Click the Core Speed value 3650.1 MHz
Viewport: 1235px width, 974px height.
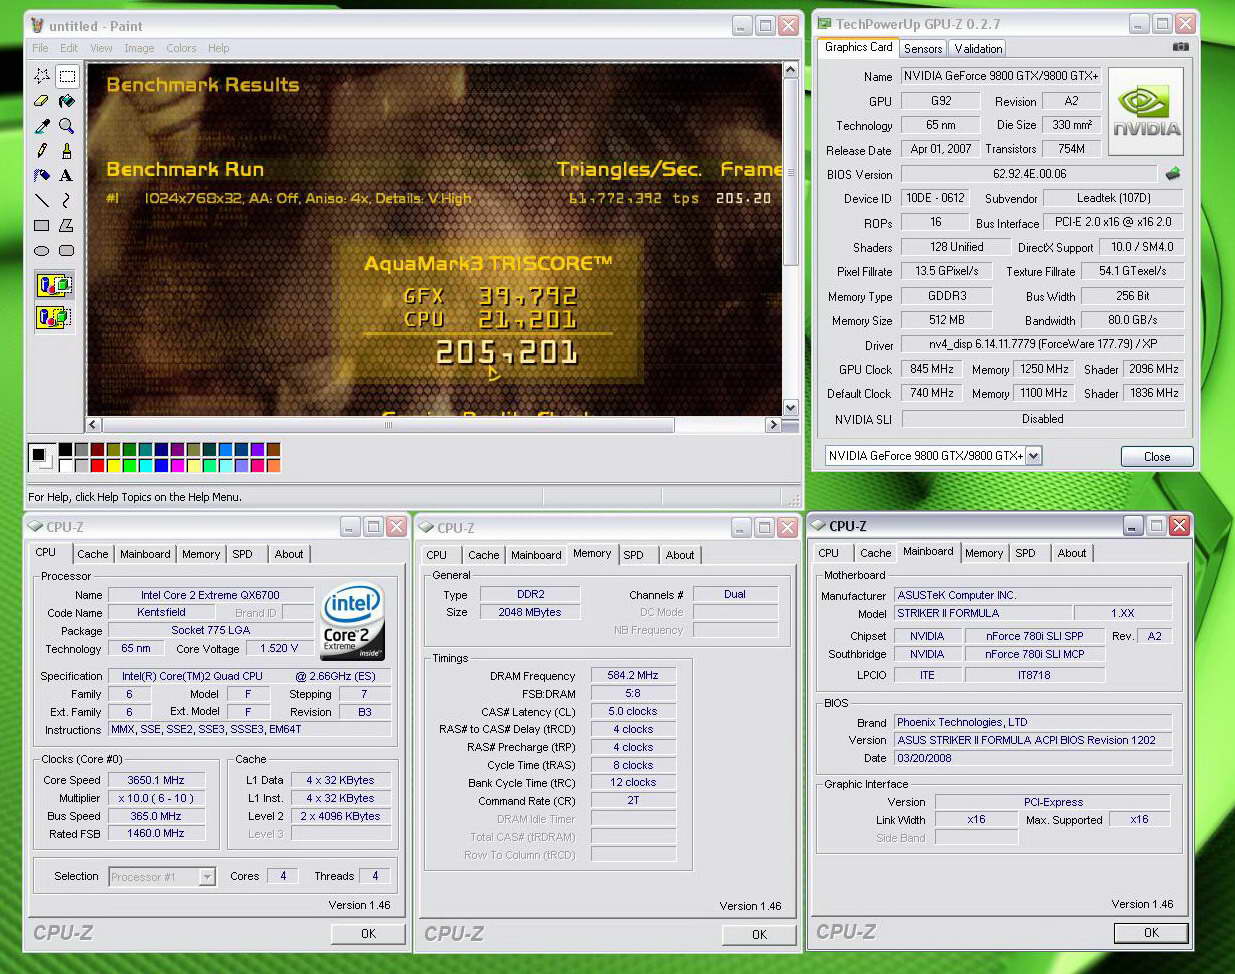click(156, 781)
